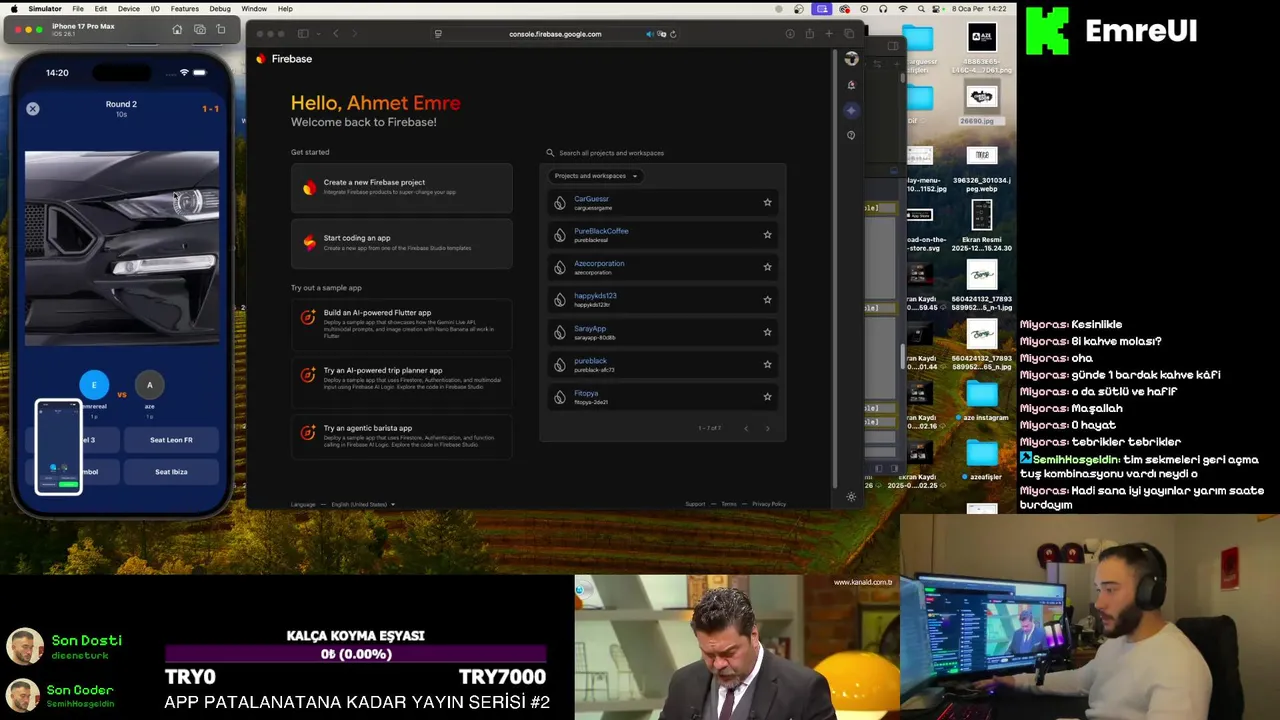Open a new Safari tab with plus
Image resolution: width=1280 pixels, height=720 pixels.
[x=829, y=34]
